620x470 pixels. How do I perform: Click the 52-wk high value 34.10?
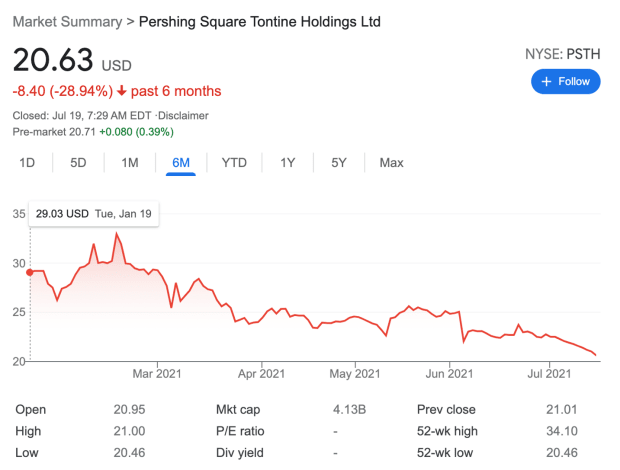562,431
